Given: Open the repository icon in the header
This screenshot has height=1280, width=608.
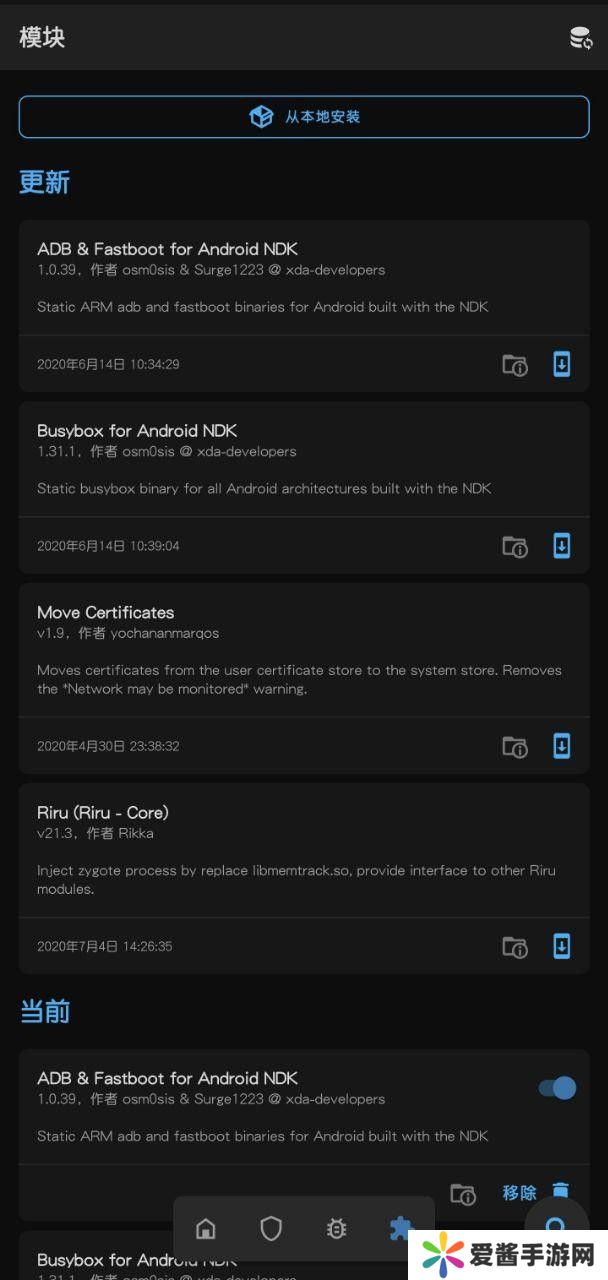Looking at the screenshot, I should pos(580,38).
